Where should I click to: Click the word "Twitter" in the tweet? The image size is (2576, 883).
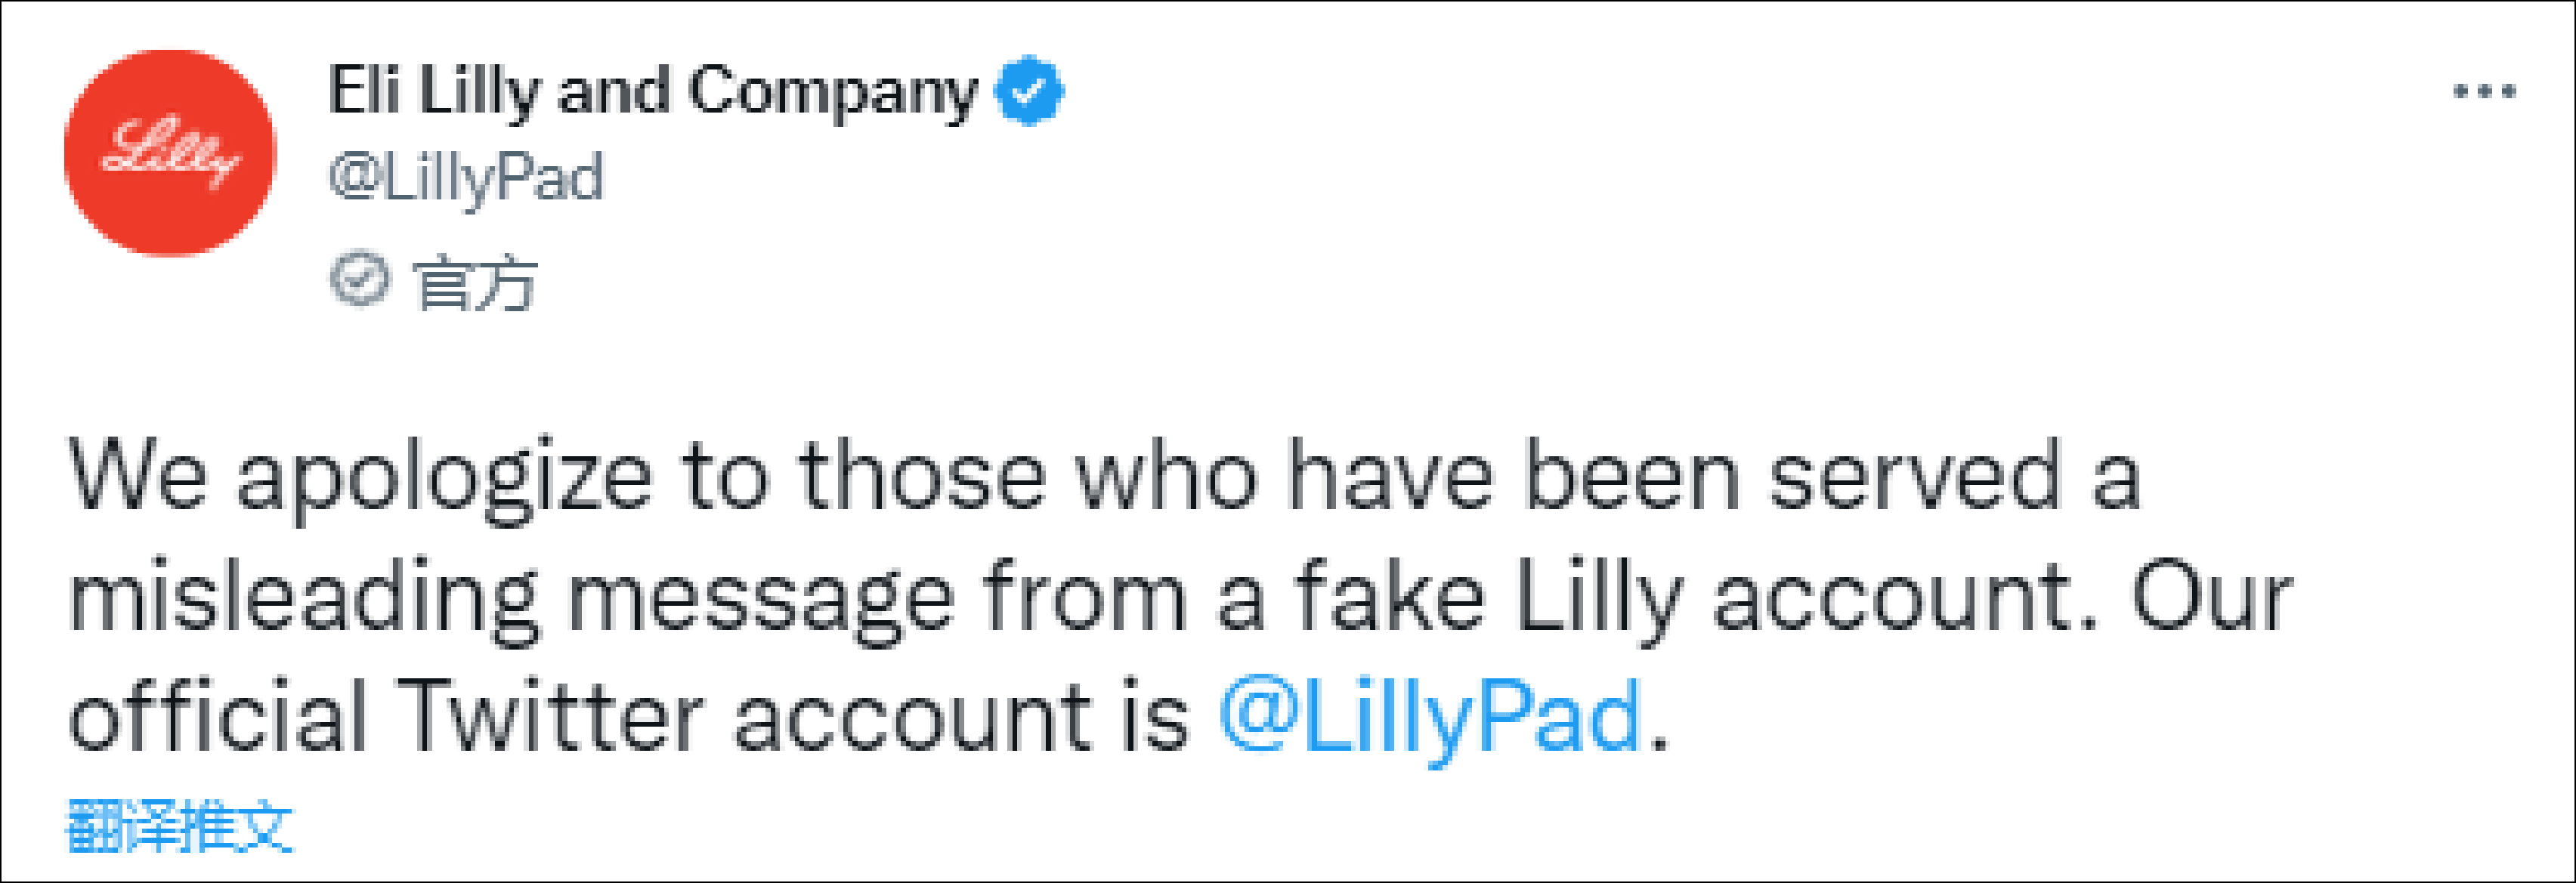click(551, 716)
